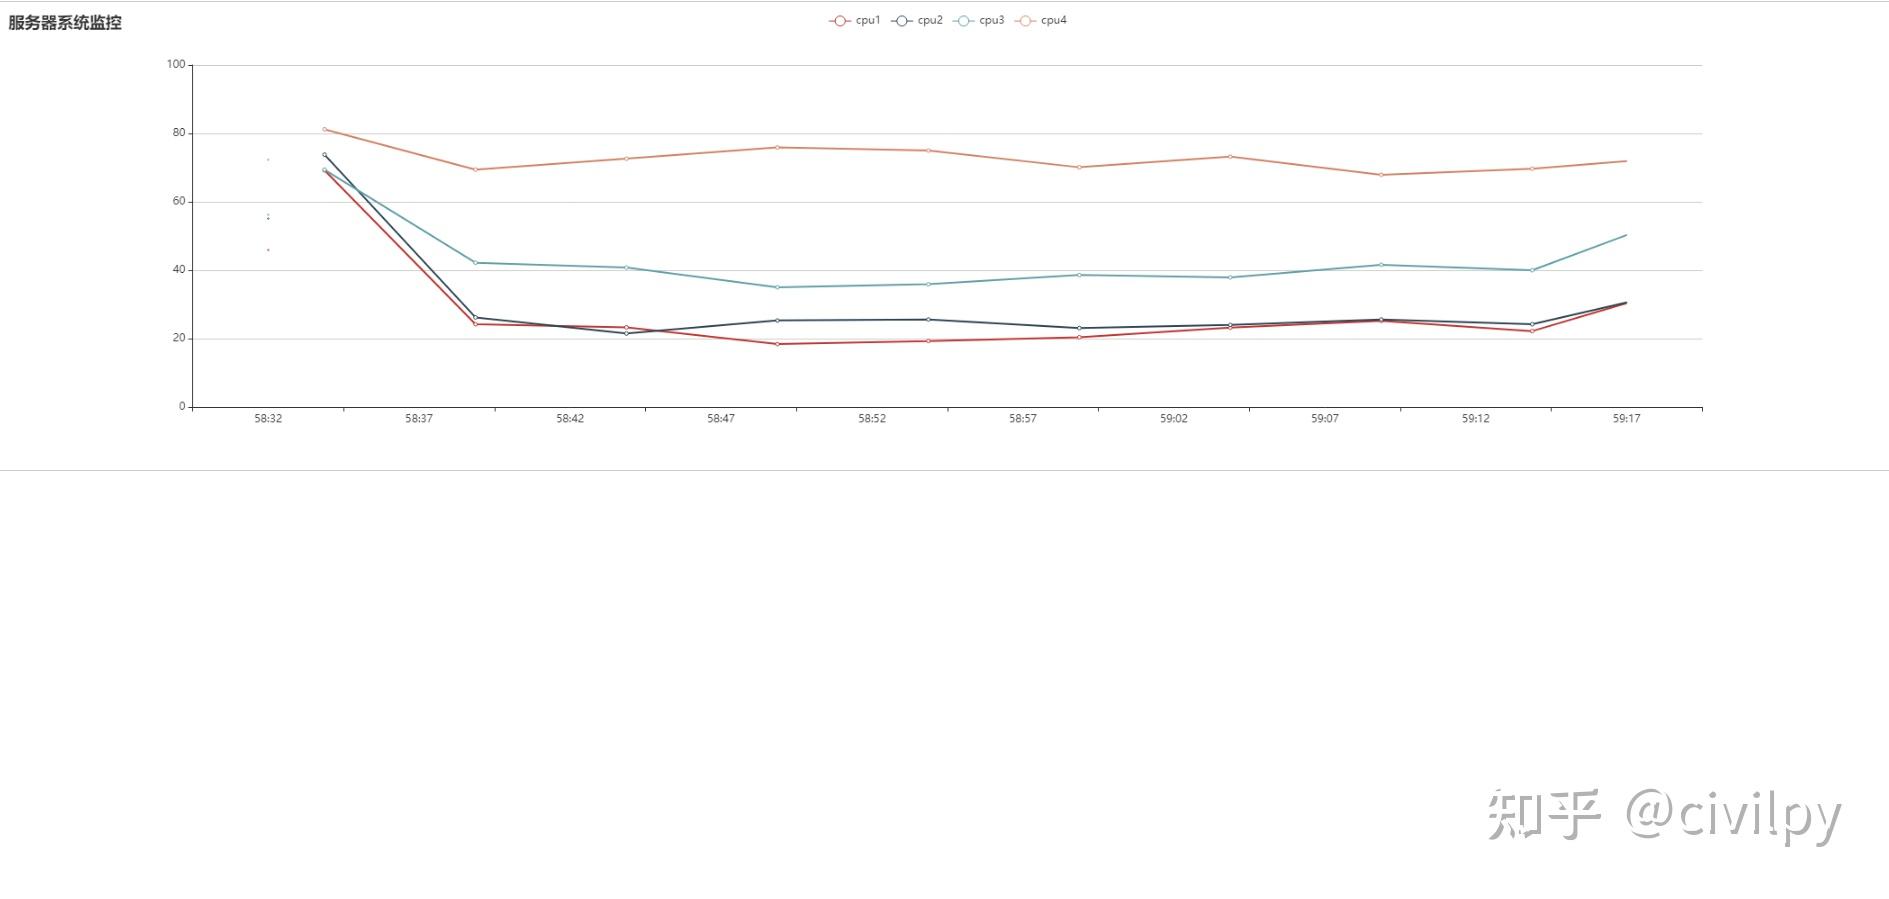1889x899 pixels.
Task: Click the 58:57 x-axis label
Action: point(1023,419)
